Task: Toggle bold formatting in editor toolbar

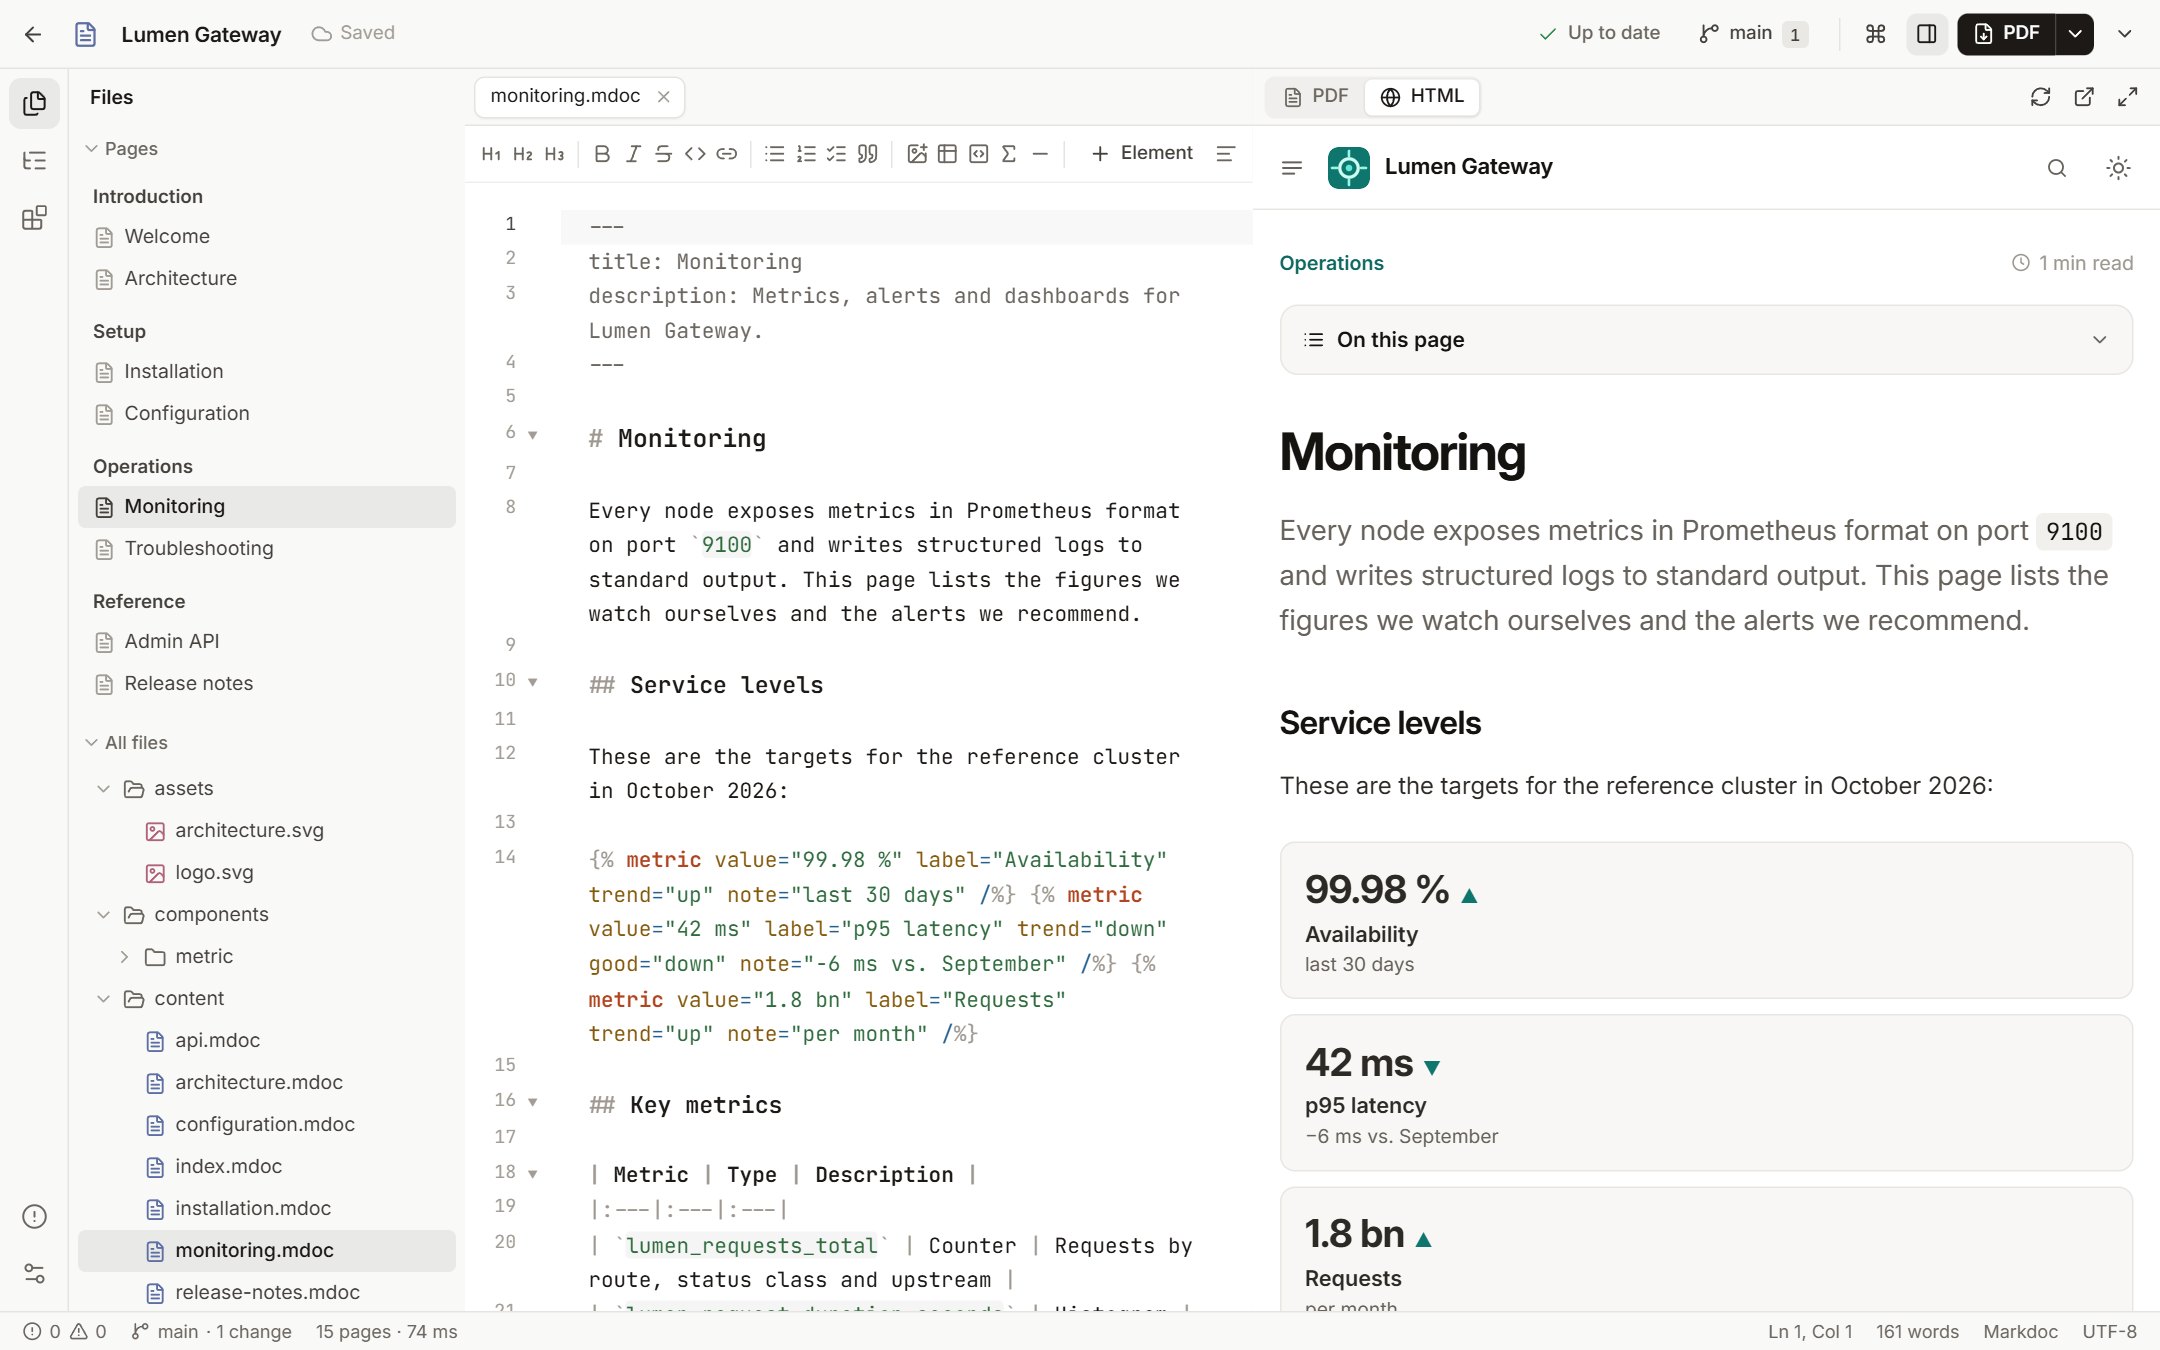Action: click(x=602, y=153)
